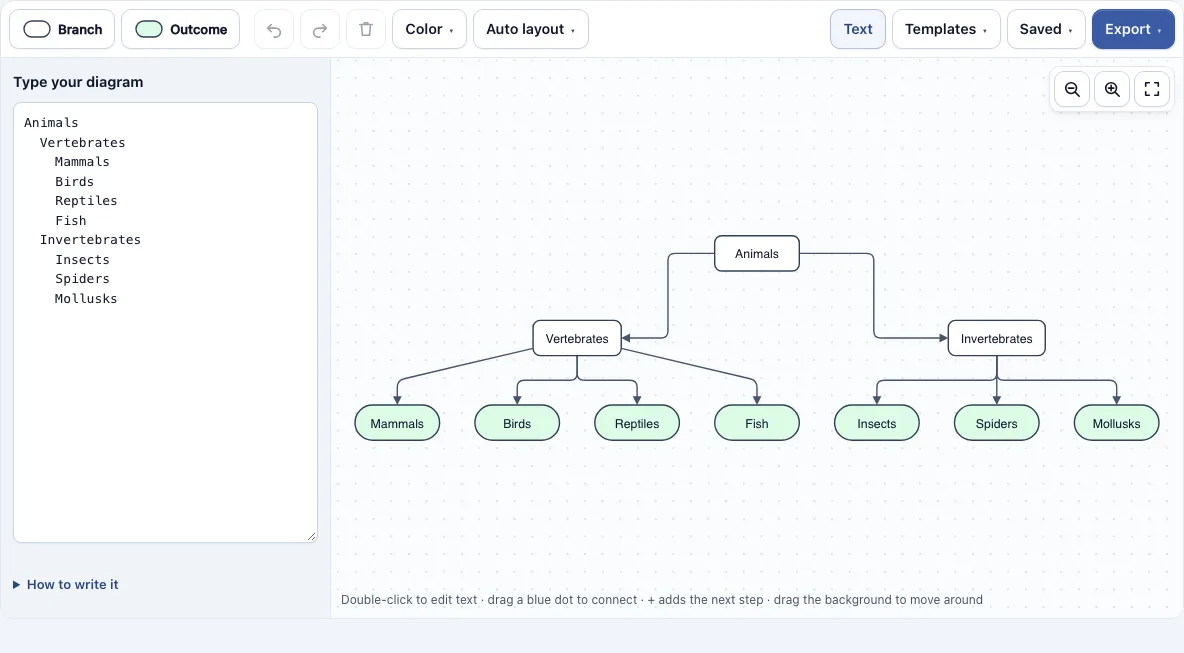Click the 'Fish' line in text editor
The width and height of the screenshot is (1184, 653).
click(x=70, y=220)
